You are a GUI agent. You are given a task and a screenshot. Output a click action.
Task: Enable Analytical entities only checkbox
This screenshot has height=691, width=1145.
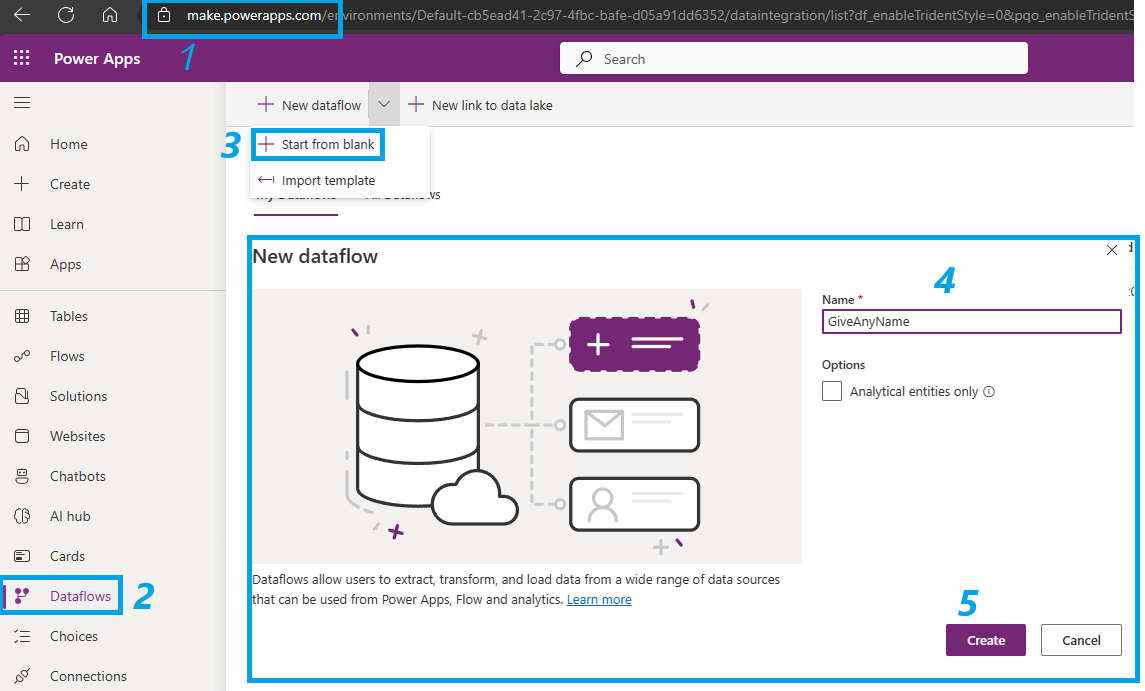point(832,391)
